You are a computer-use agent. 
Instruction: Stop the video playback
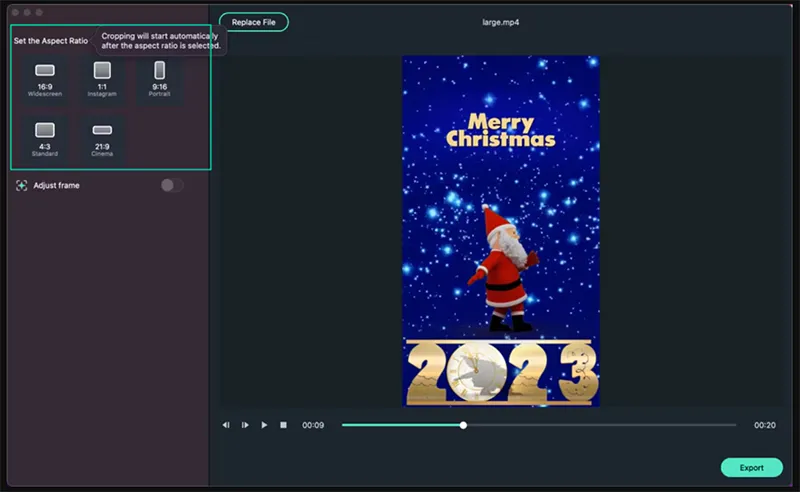(283, 425)
